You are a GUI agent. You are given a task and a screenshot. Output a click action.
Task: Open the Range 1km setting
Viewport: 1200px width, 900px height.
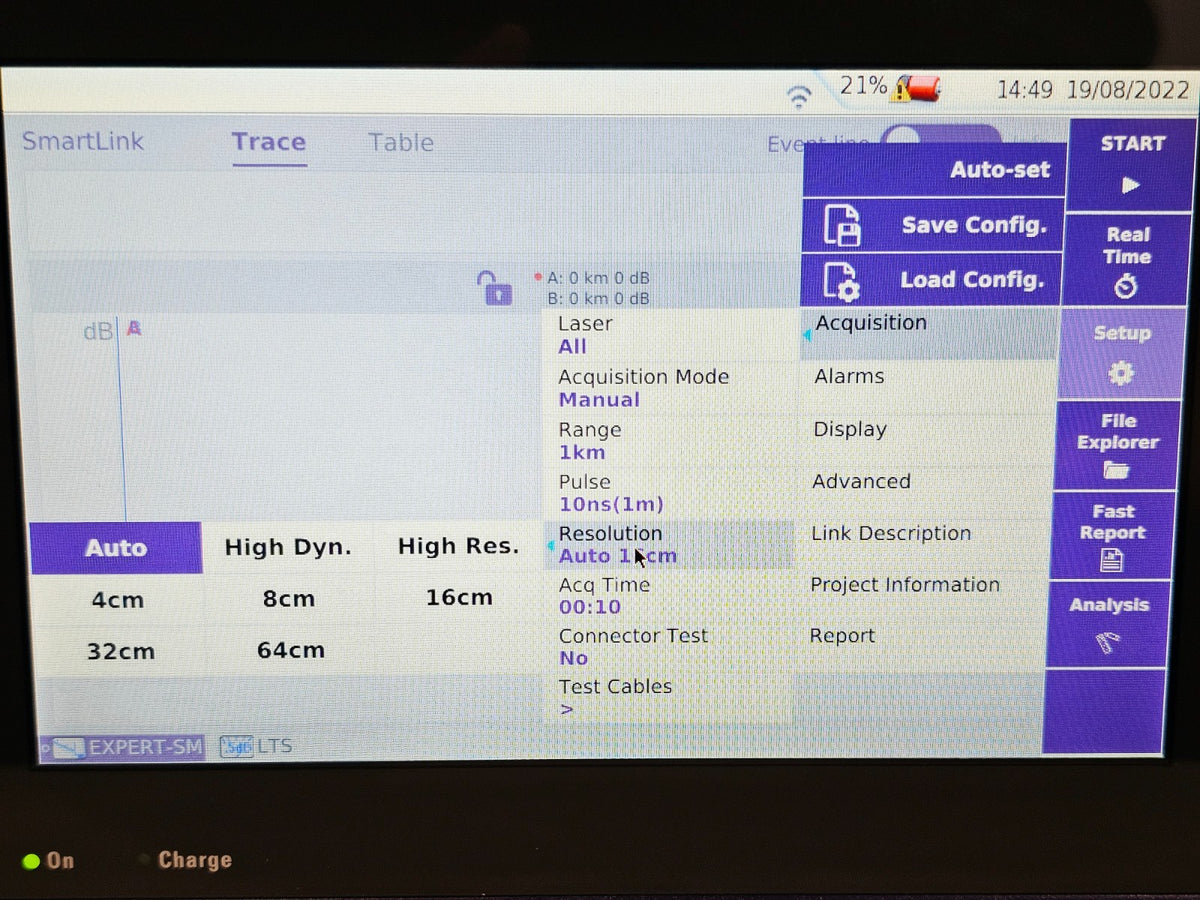tap(669, 440)
